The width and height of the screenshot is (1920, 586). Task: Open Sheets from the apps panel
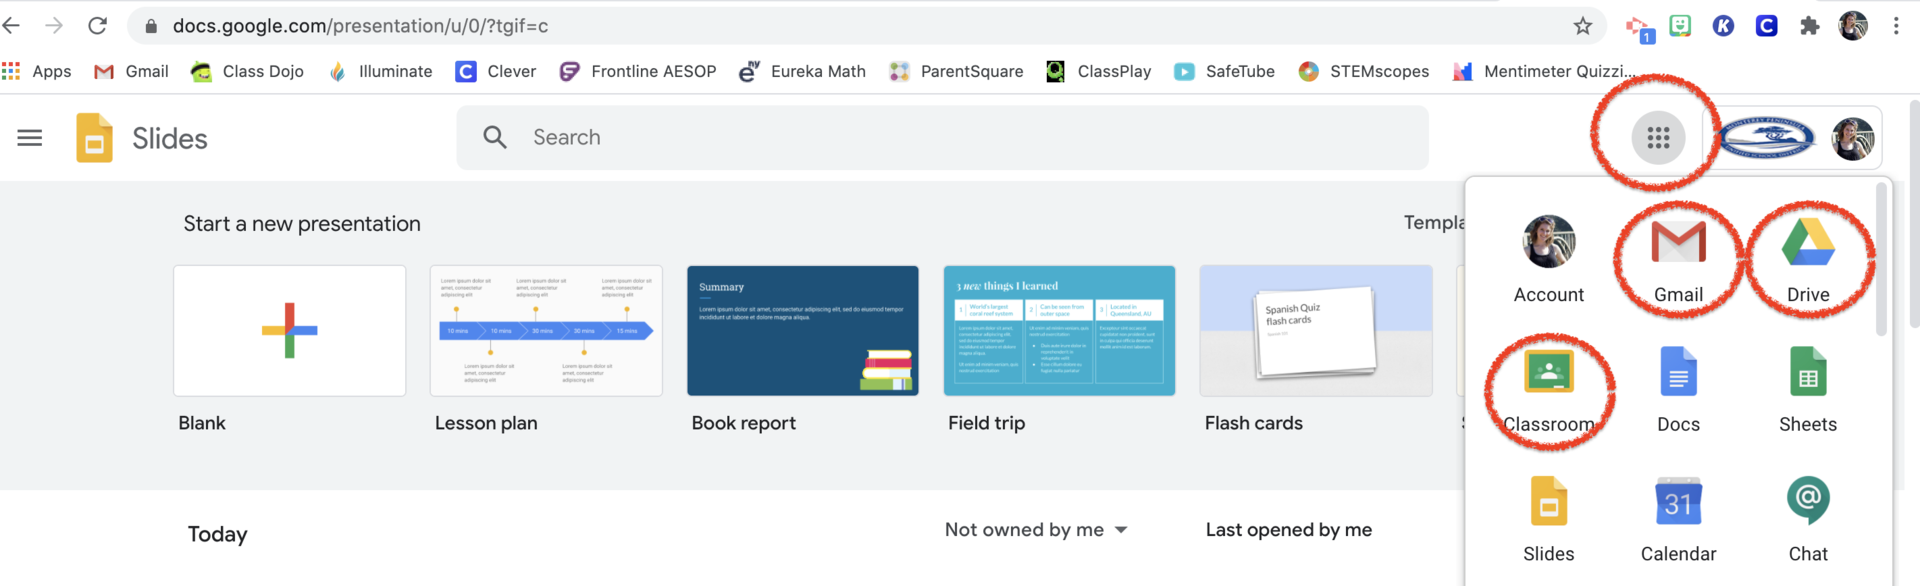tap(1808, 392)
